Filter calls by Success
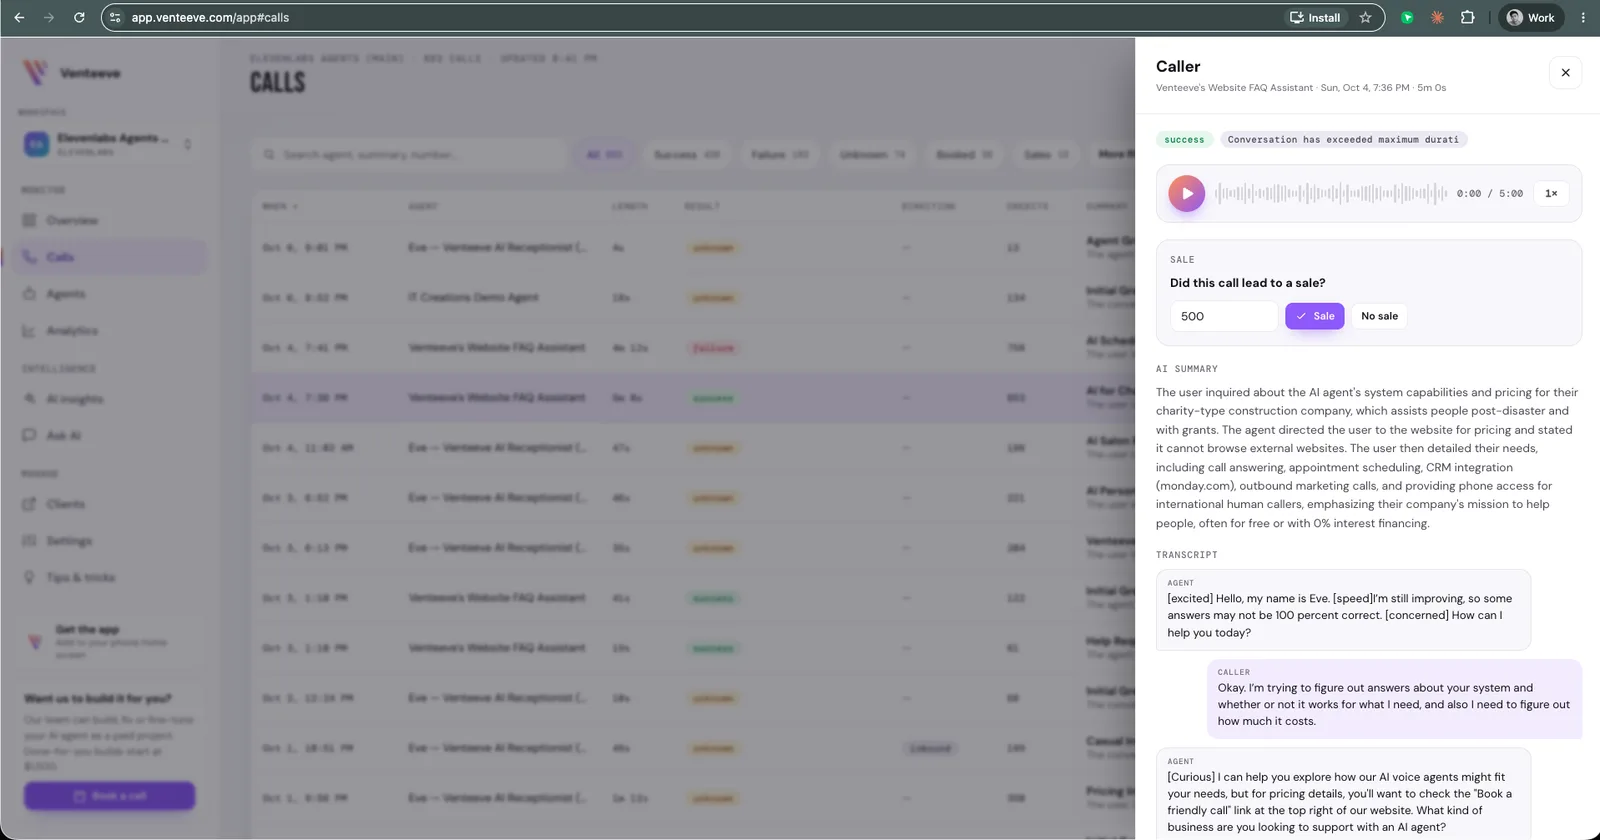Screen dimensions: 1600x840 point(687,155)
